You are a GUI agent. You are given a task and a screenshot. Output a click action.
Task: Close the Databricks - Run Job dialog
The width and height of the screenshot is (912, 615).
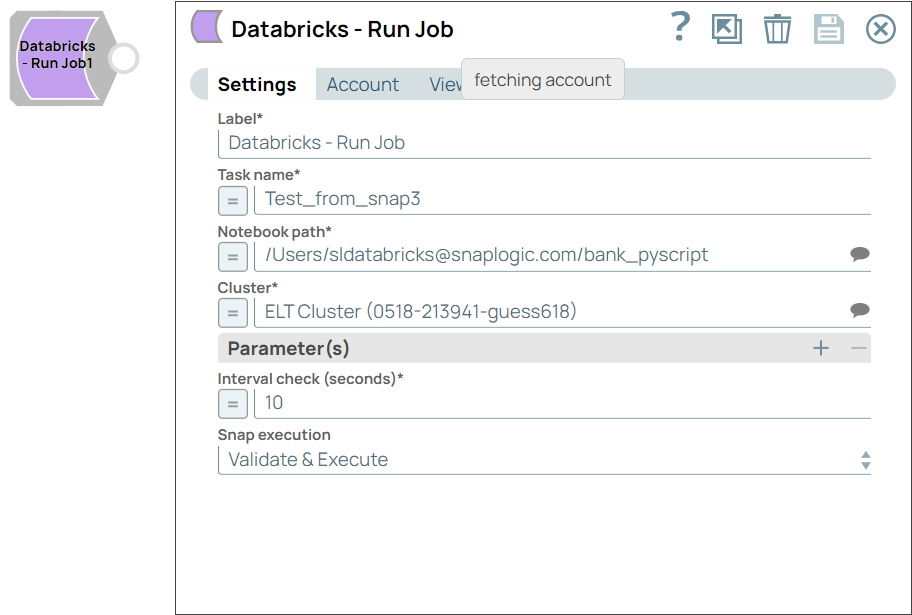880,29
